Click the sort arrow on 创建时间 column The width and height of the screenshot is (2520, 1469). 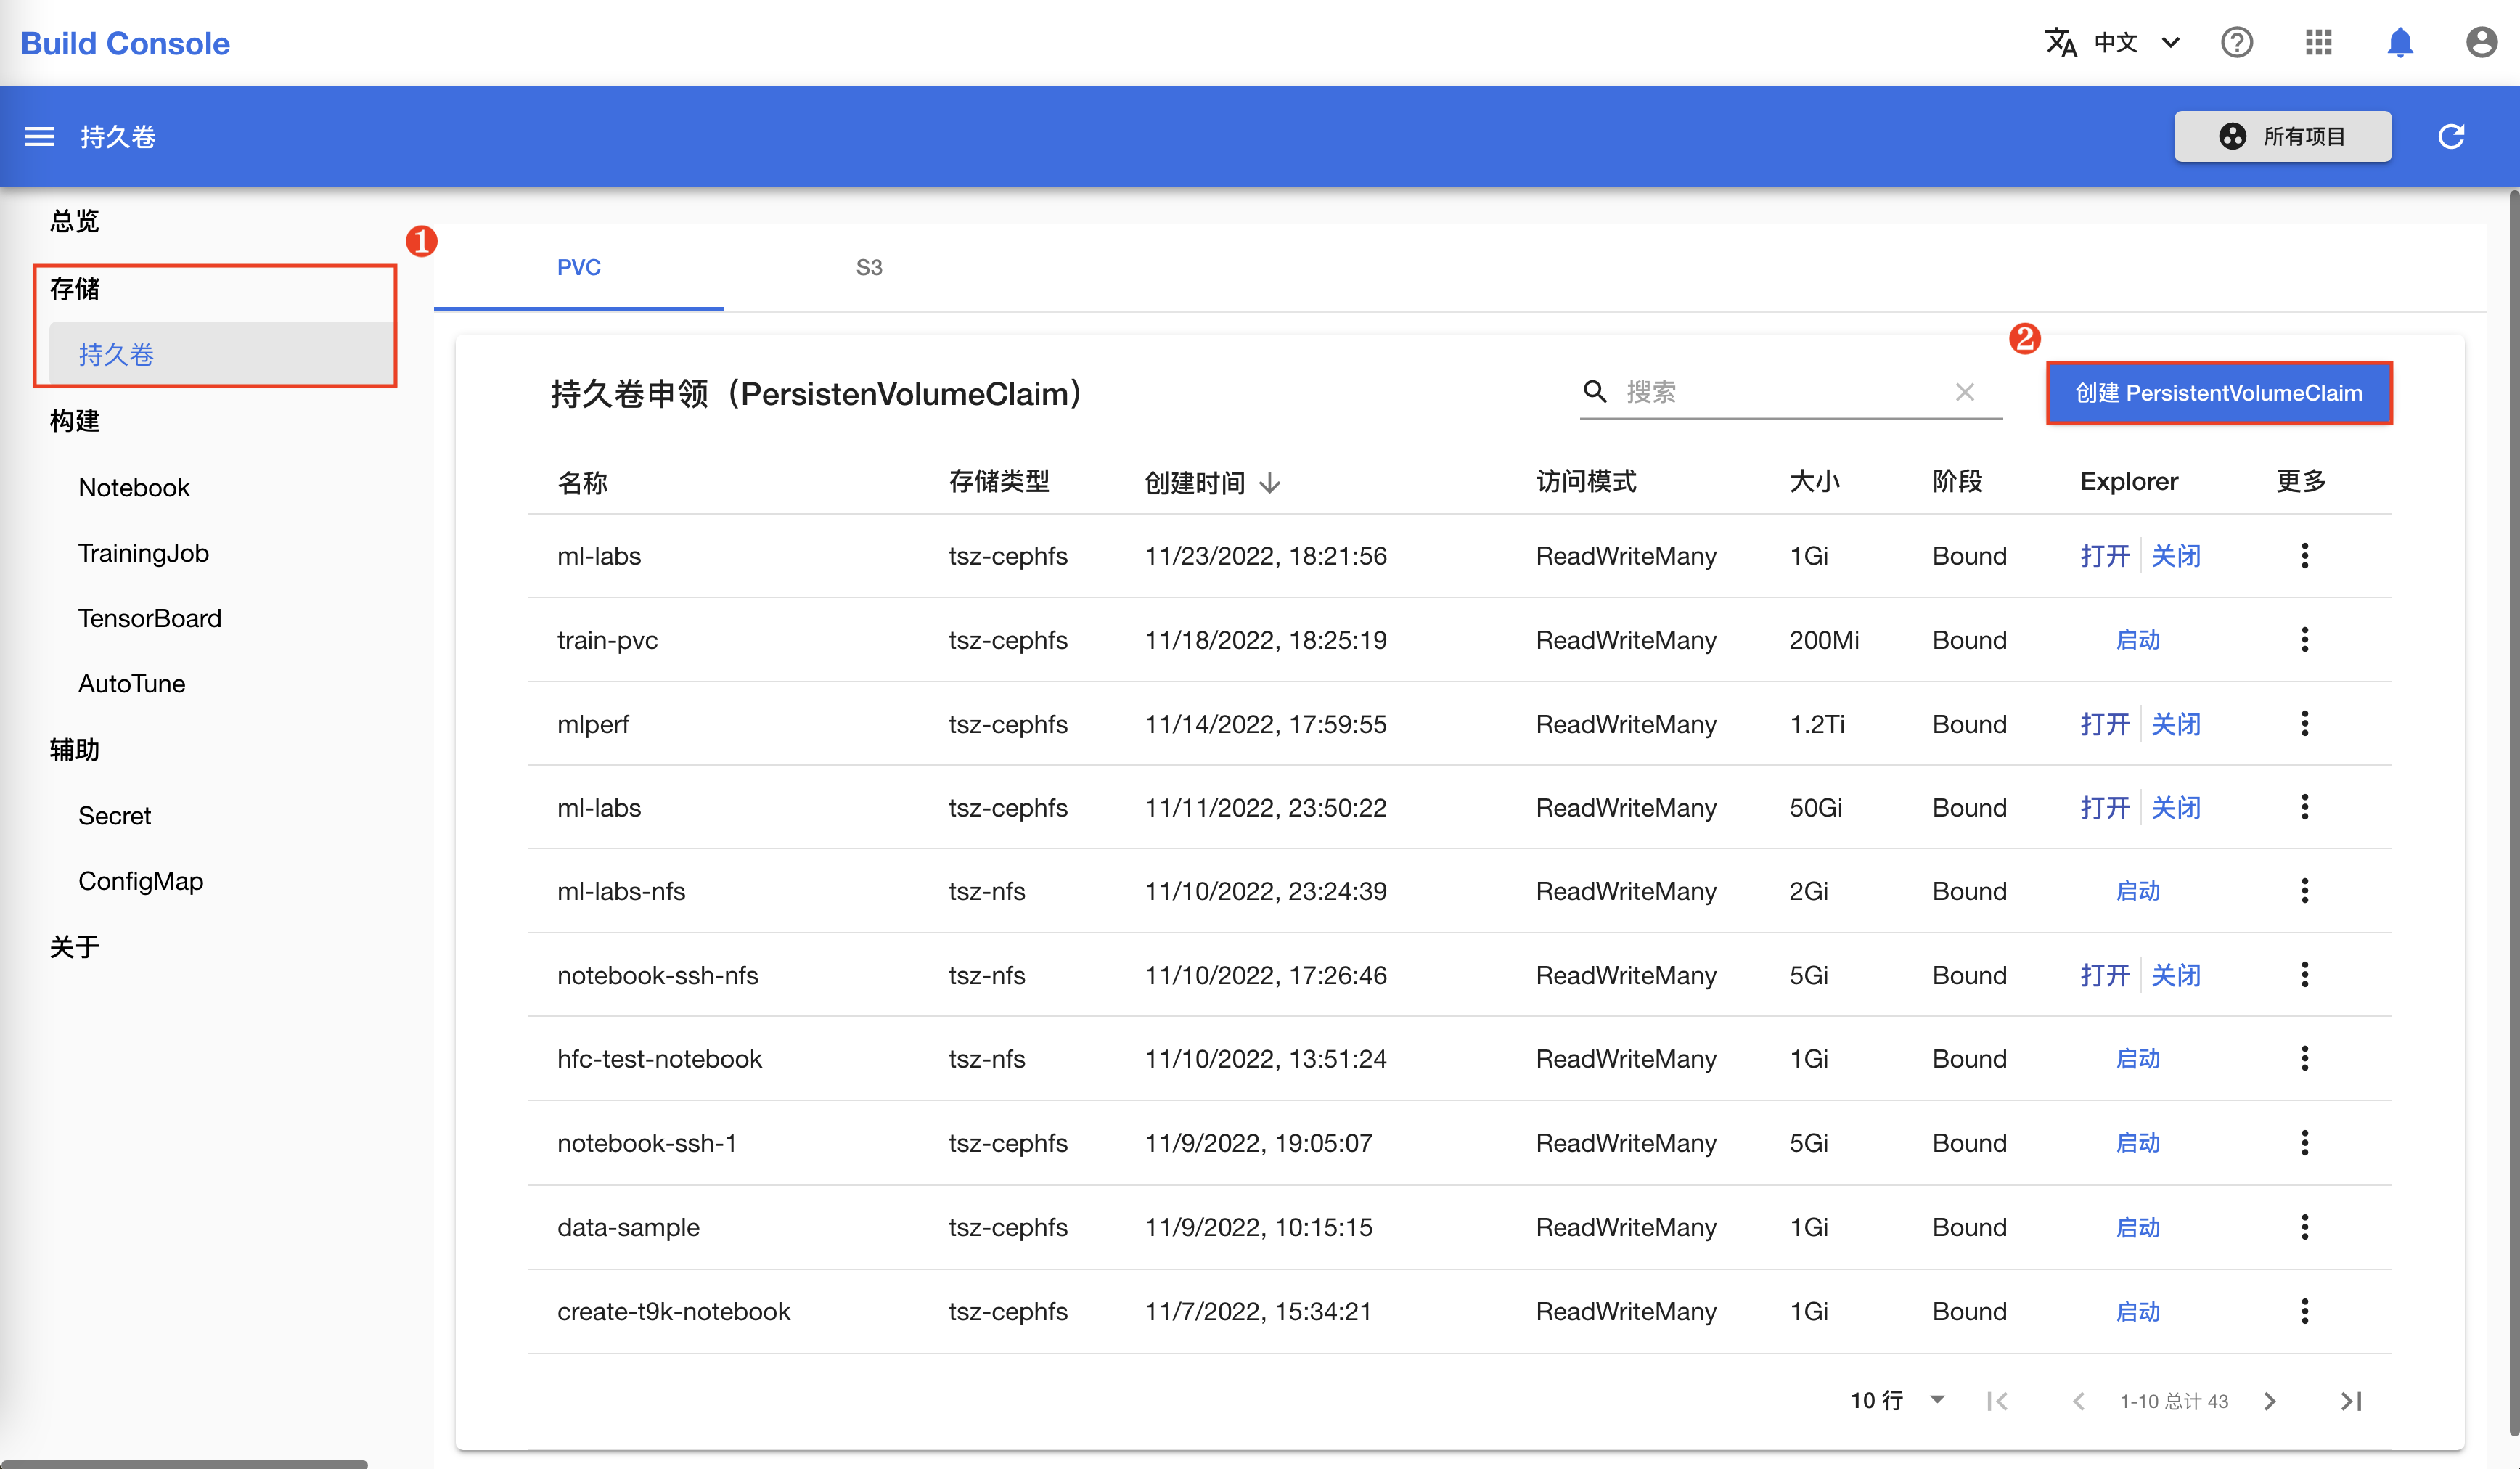[1272, 483]
